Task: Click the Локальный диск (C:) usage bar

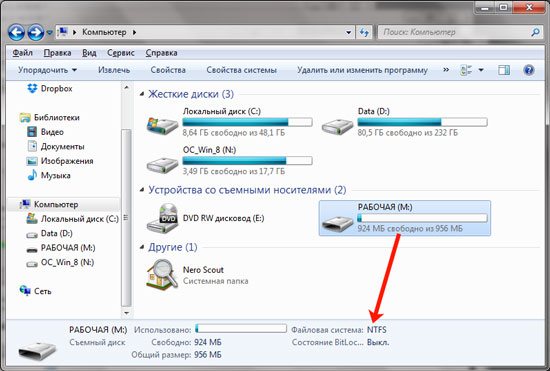Action: tap(247, 122)
